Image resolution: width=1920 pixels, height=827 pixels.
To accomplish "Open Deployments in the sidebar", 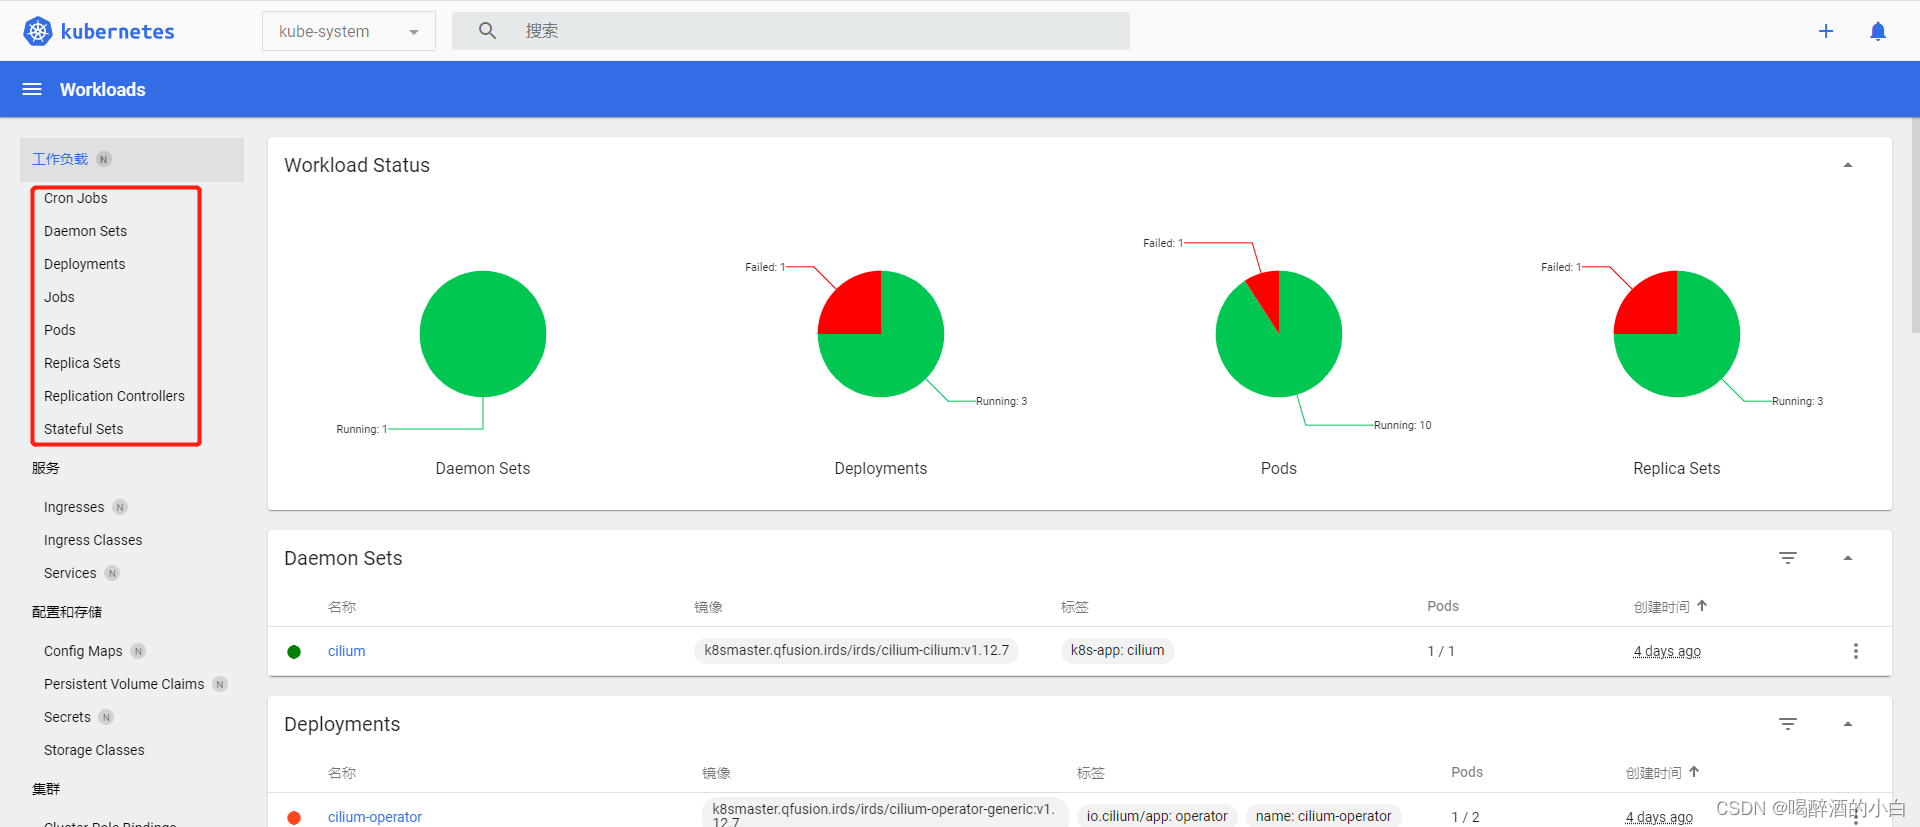I will point(84,264).
